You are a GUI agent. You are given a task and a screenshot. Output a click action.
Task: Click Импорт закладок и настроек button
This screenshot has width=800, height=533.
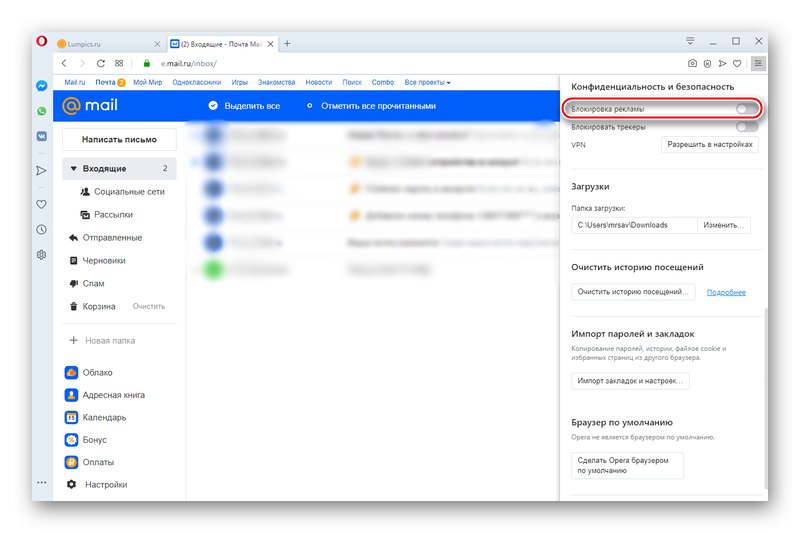[630, 381]
